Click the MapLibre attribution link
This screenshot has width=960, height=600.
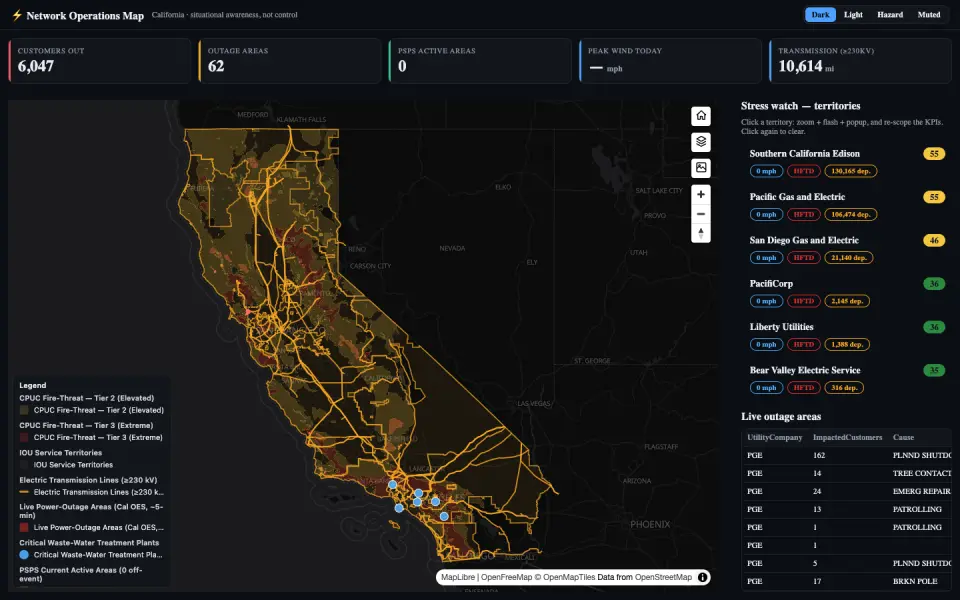pyautogui.click(x=458, y=577)
